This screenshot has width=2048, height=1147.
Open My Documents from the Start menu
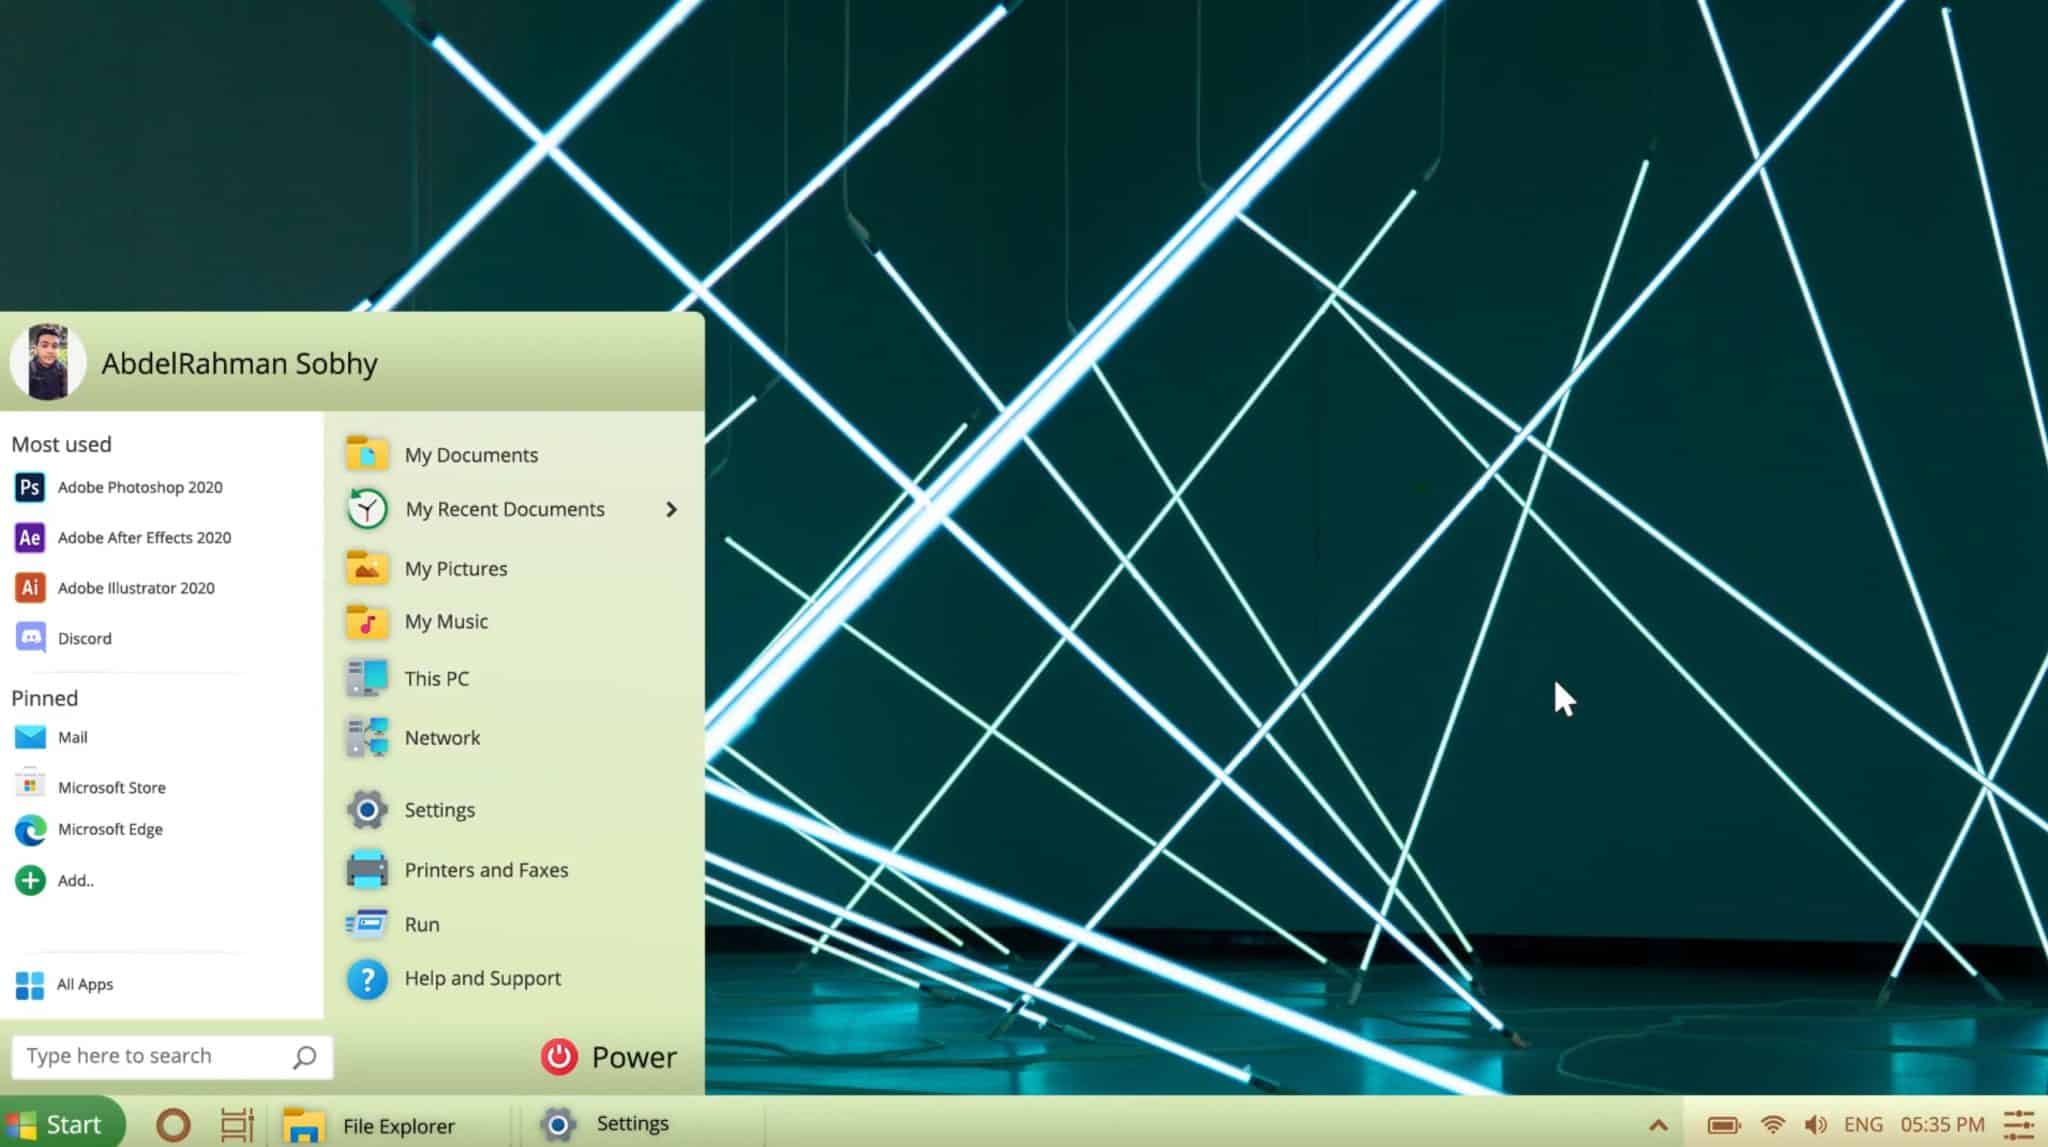[x=470, y=454]
